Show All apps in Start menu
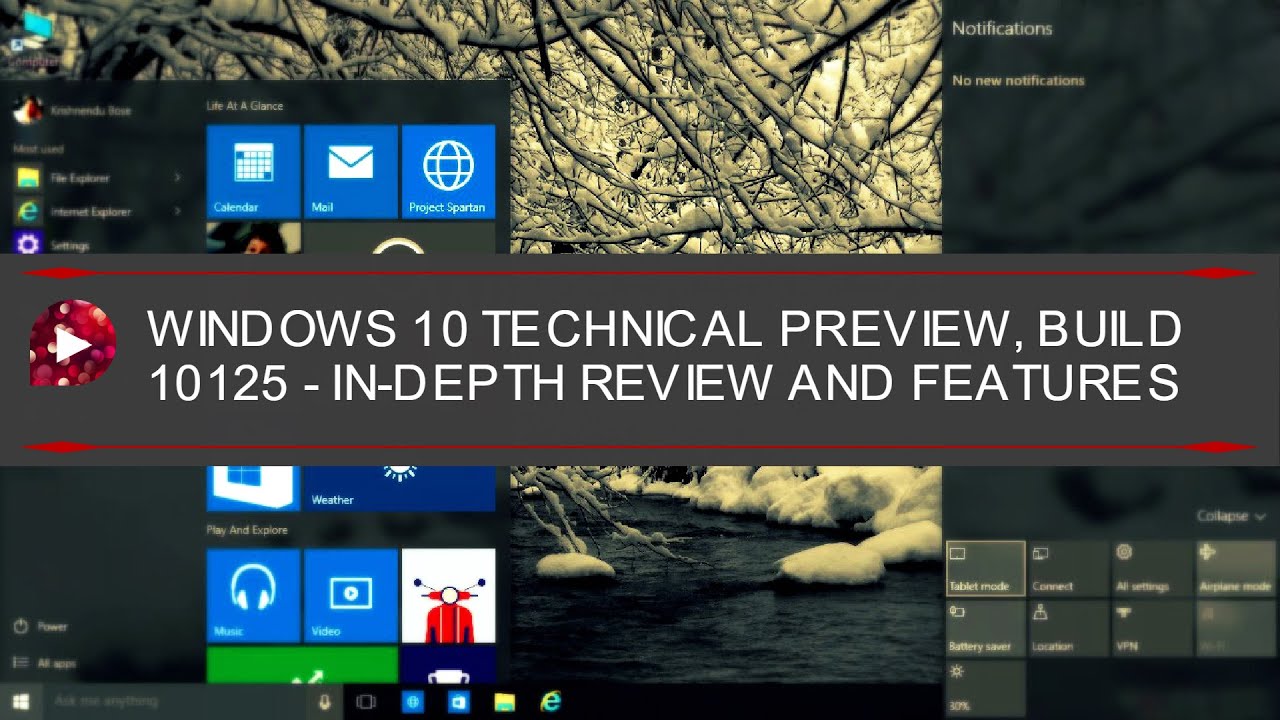1280x720 pixels. pos(45,663)
